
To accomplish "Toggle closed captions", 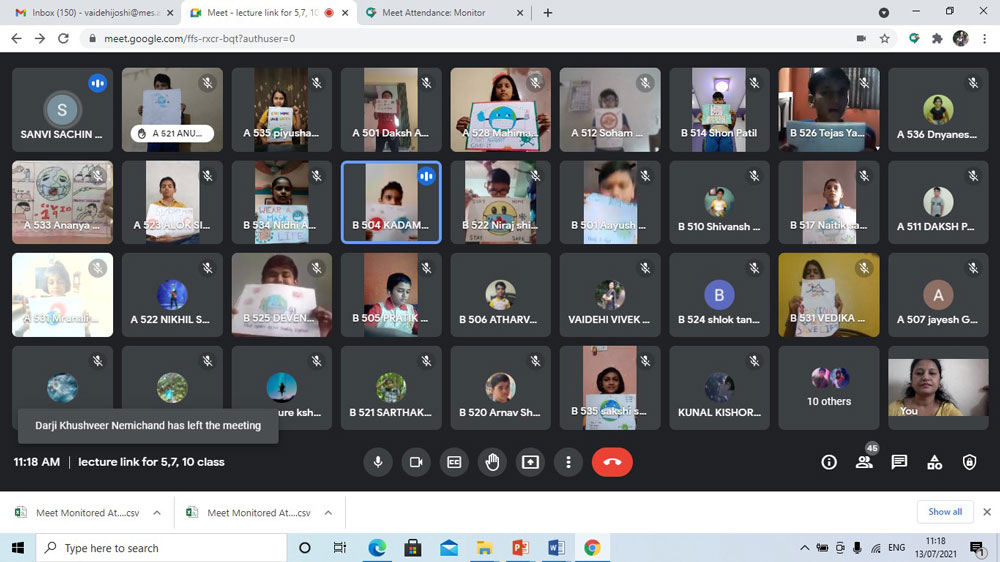I will point(454,462).
